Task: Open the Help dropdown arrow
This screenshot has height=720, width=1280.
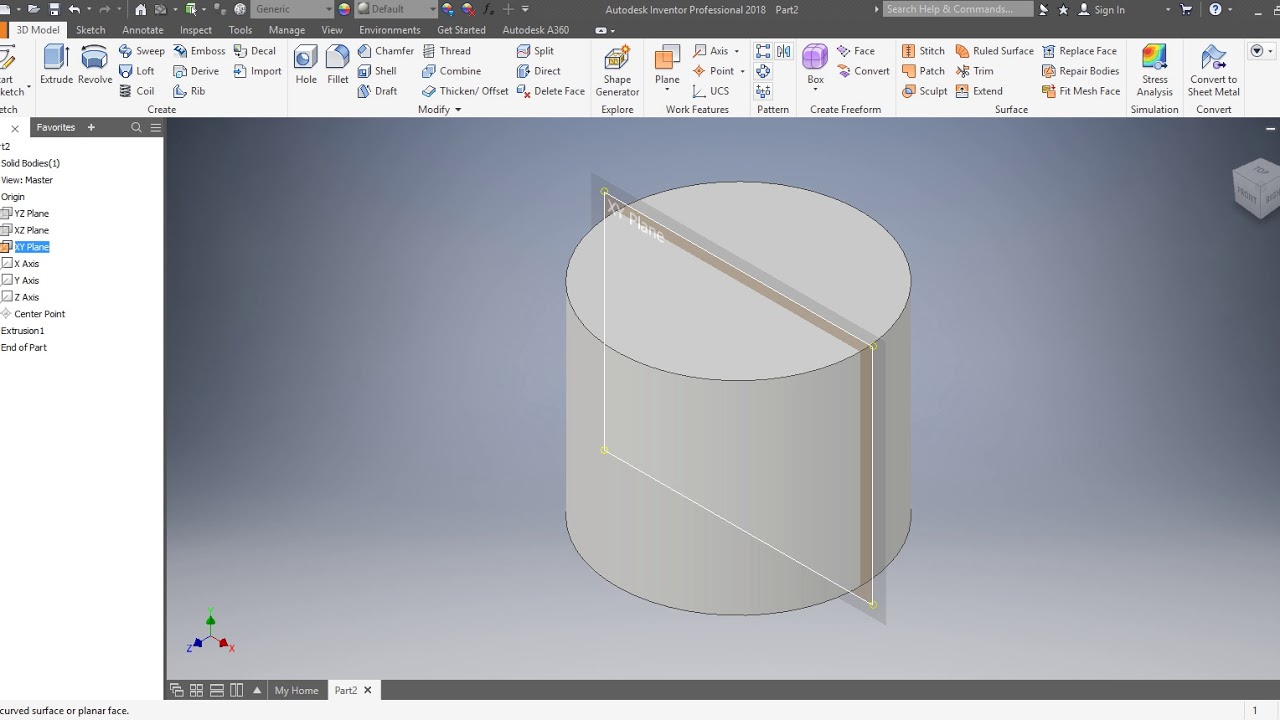Action: pyautogui.click(x=1231, y=9)
